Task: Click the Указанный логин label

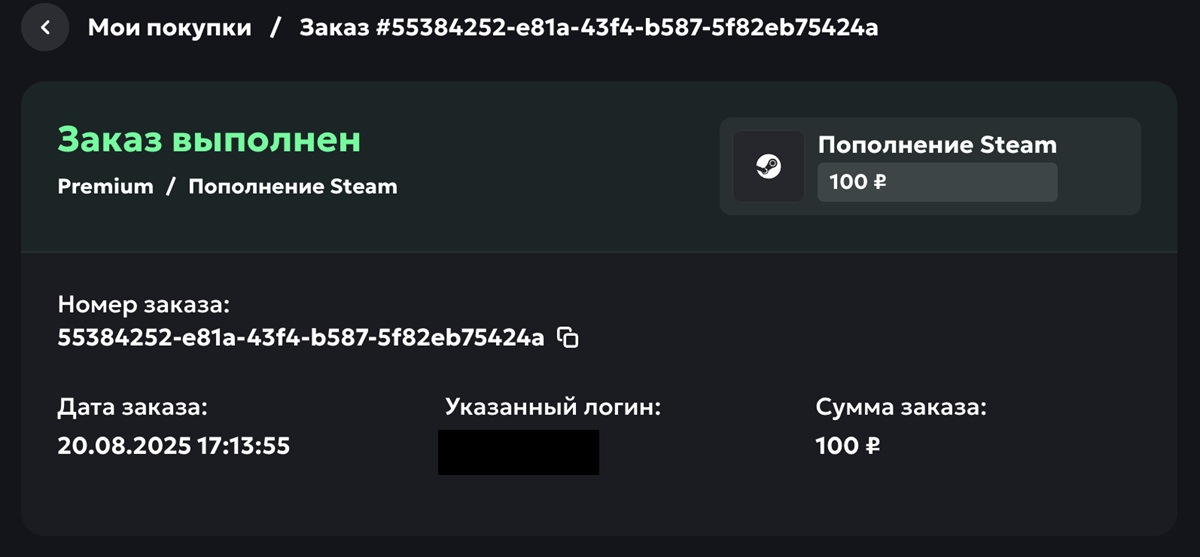Action: 553,407
